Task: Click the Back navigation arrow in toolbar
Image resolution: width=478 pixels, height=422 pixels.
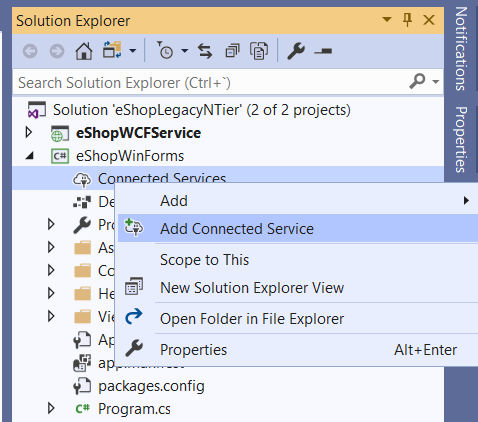Action: (x=30, y=51)
